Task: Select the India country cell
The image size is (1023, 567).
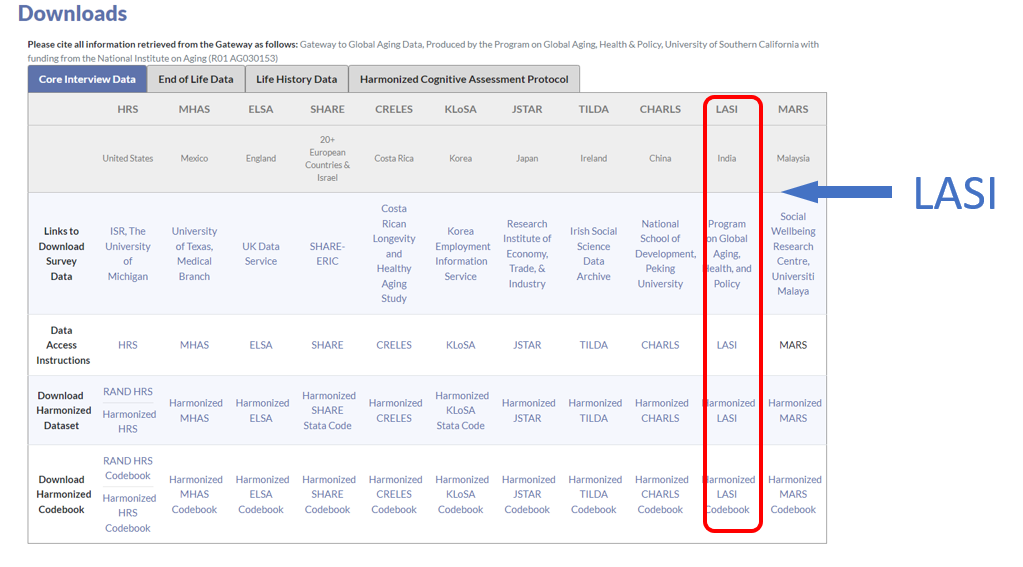Action: [727, 159]
